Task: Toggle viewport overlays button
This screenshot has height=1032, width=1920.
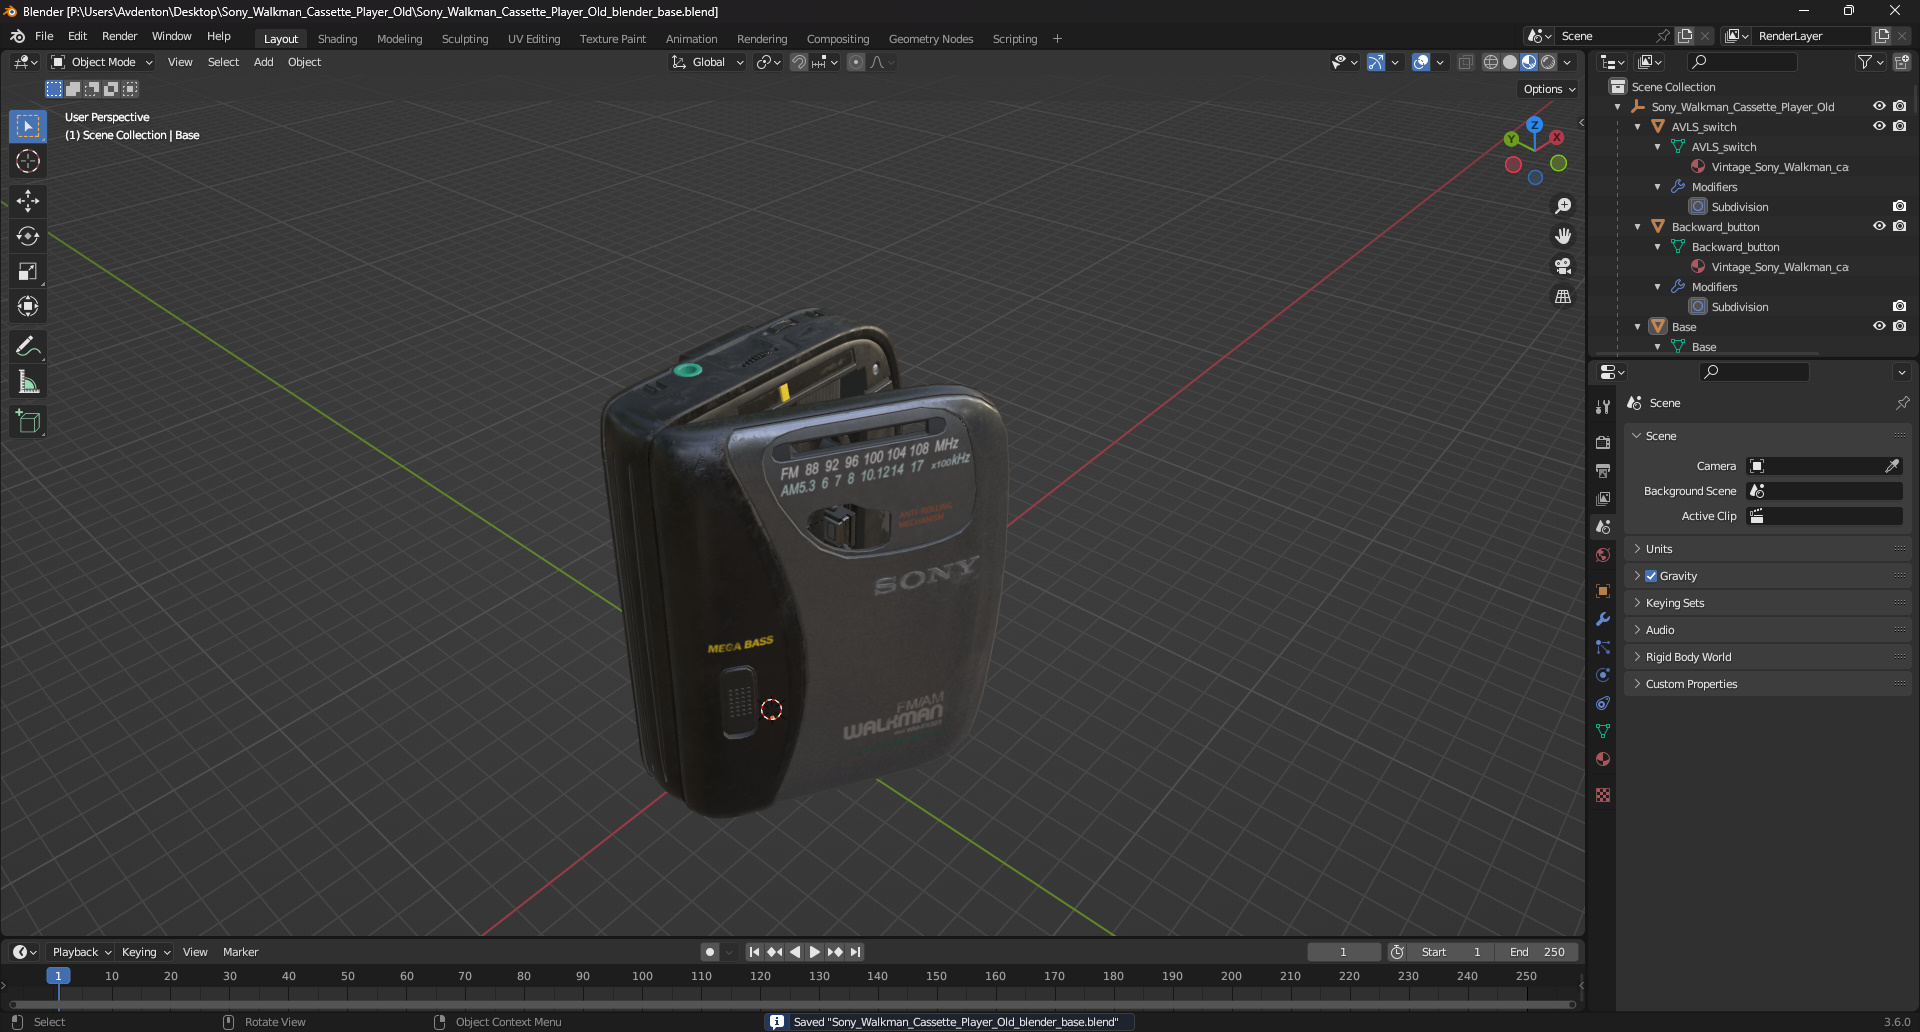Action: point(1421,62)
